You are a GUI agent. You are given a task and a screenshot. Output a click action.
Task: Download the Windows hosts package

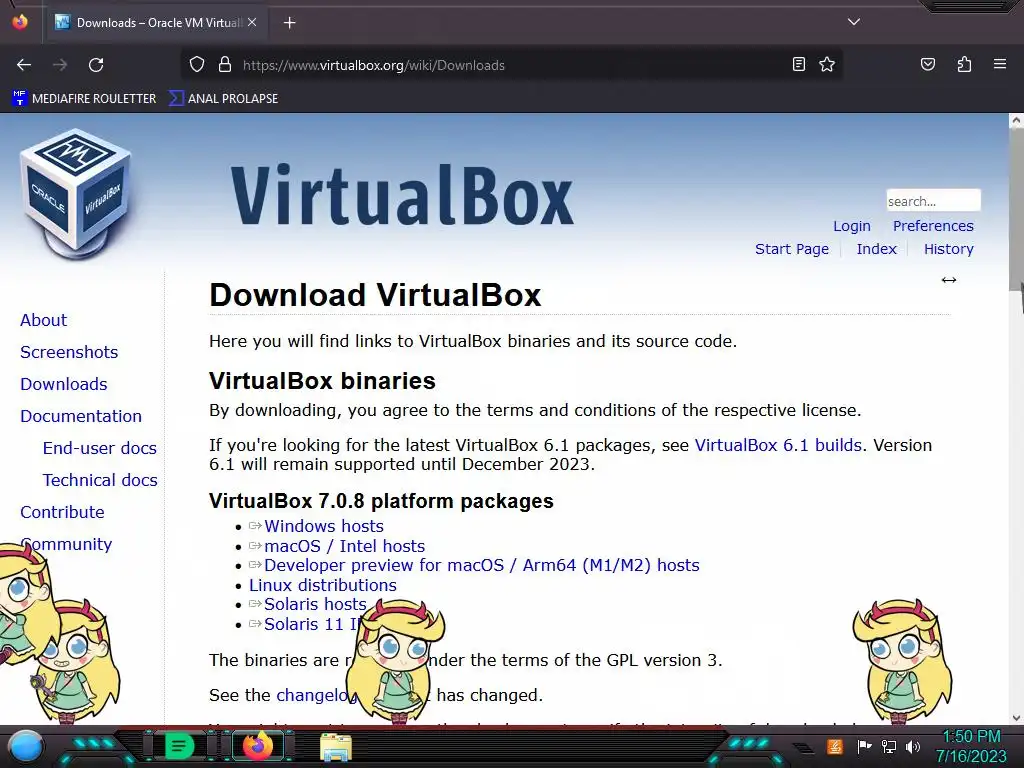[x=323, y=526]
